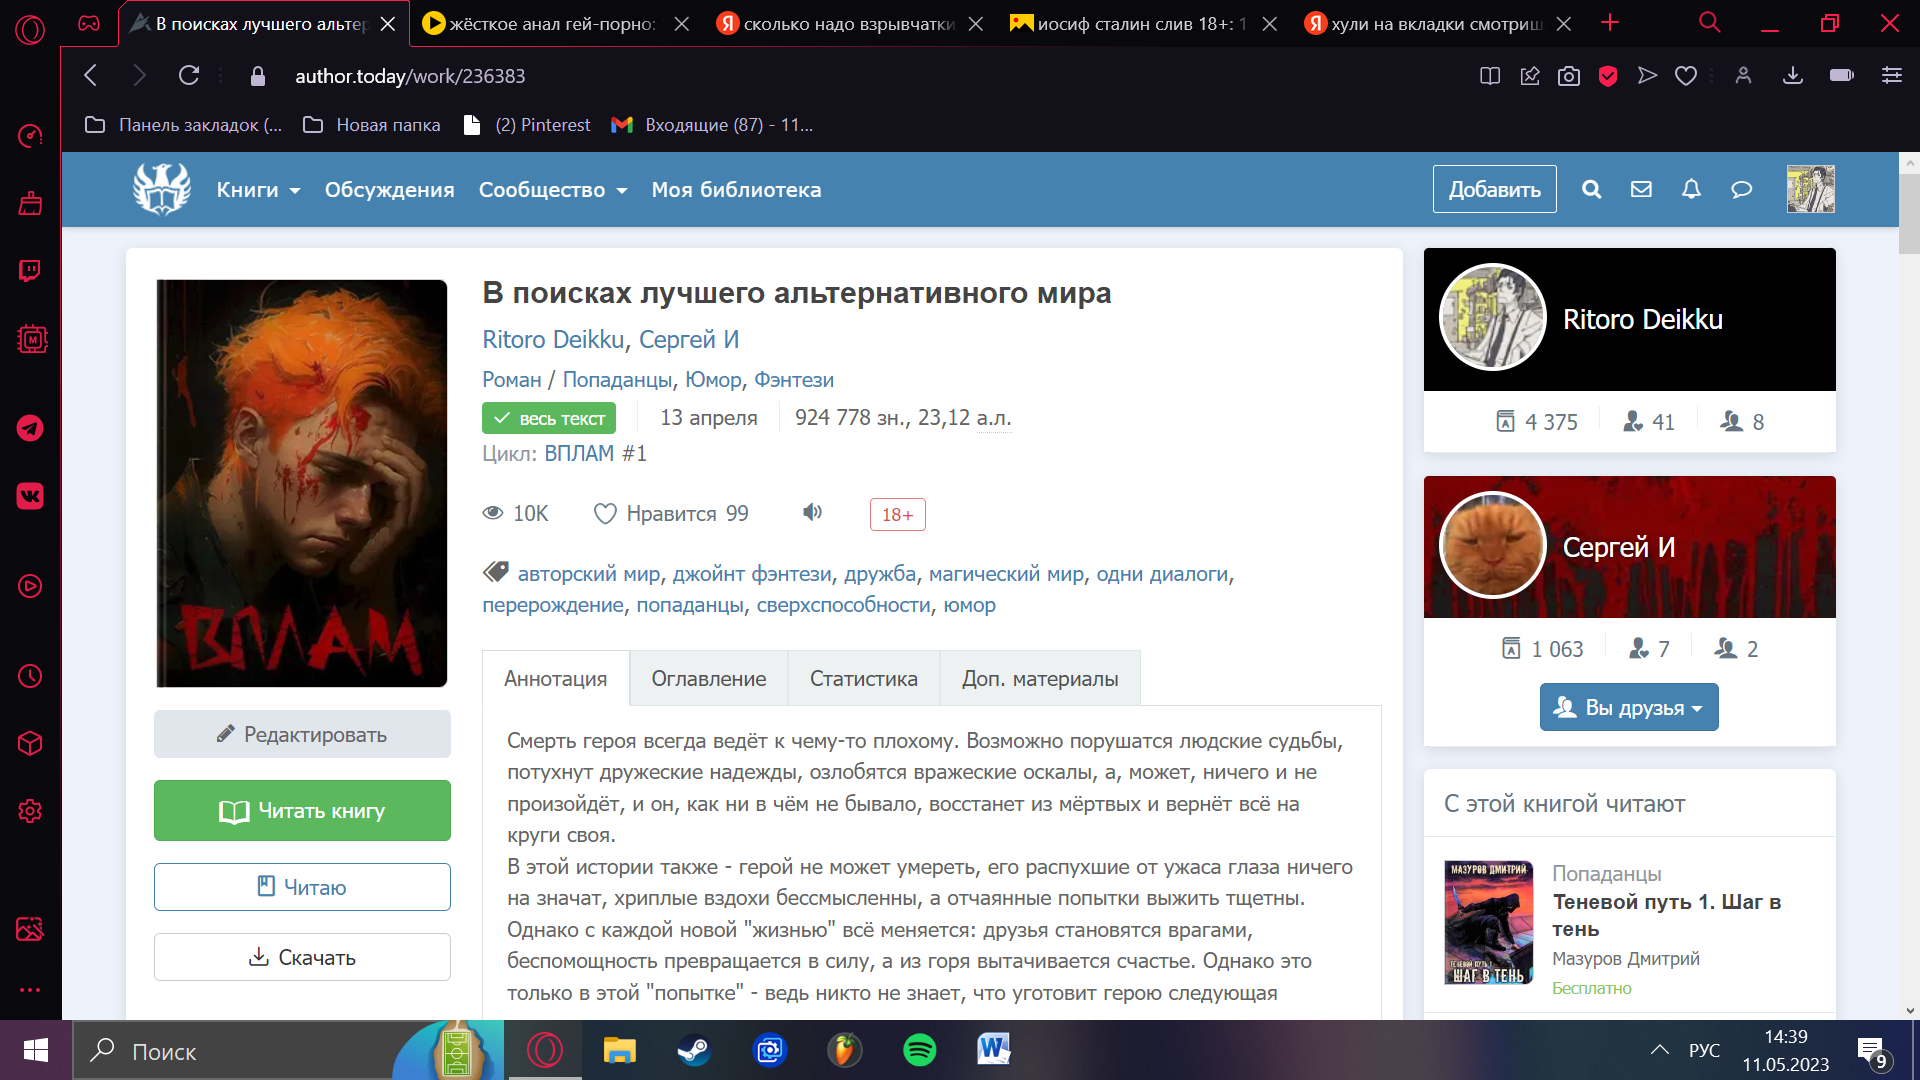Image resolution: width=1920 pixels, height=1080 pixels.
Task: Click the audio speaker icon near likes
Action: (x=812, y=513)
